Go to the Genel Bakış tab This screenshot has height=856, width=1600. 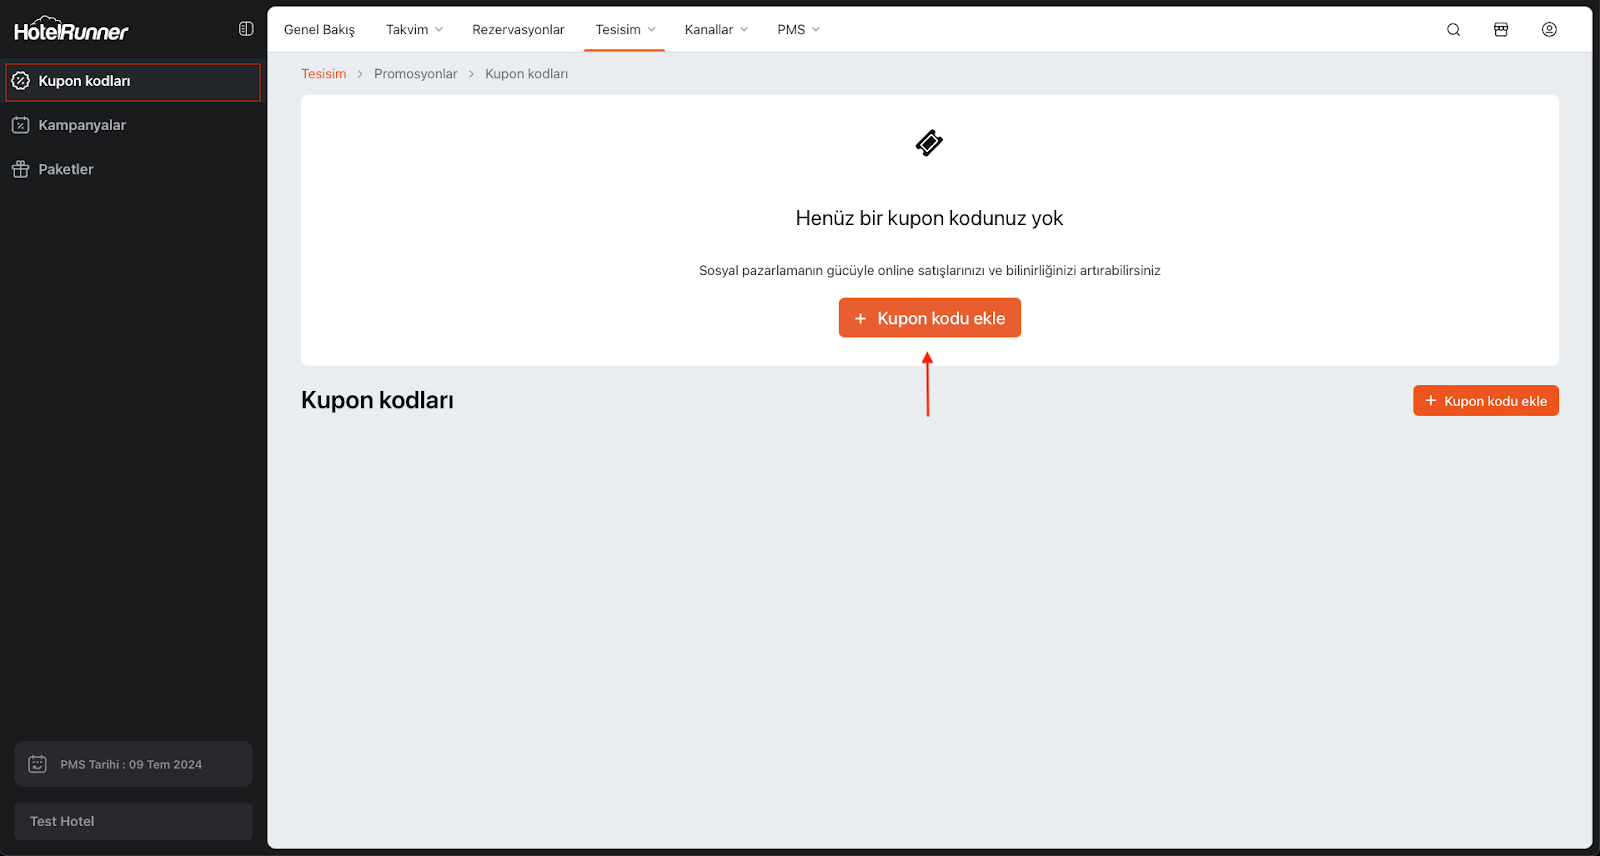click(319, 29)
